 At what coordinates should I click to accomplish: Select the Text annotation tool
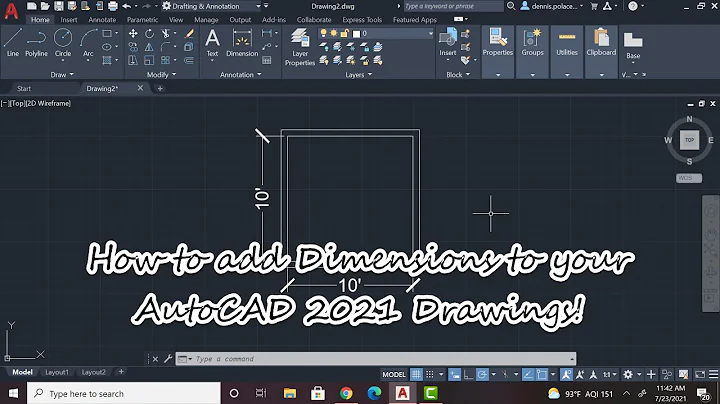point(212,42)
